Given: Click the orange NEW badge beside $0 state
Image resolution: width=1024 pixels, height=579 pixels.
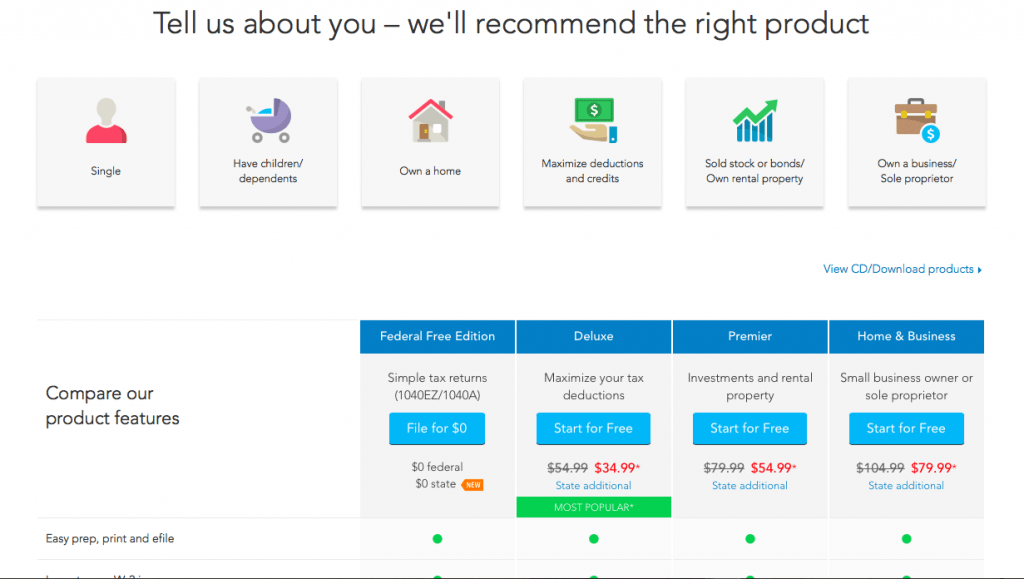Looking at the screenshot, I should pyautogui.click(x=472, y=484).
